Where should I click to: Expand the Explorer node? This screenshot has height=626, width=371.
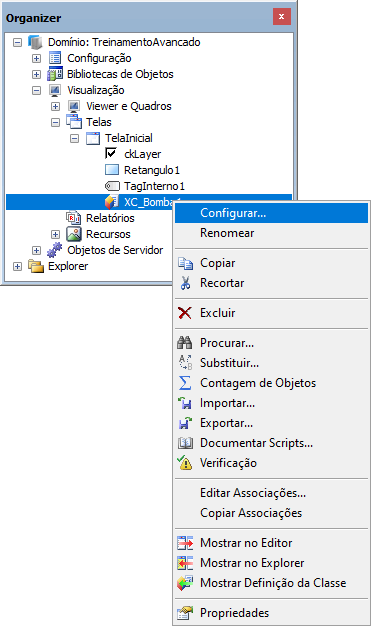tap(17, 266)
